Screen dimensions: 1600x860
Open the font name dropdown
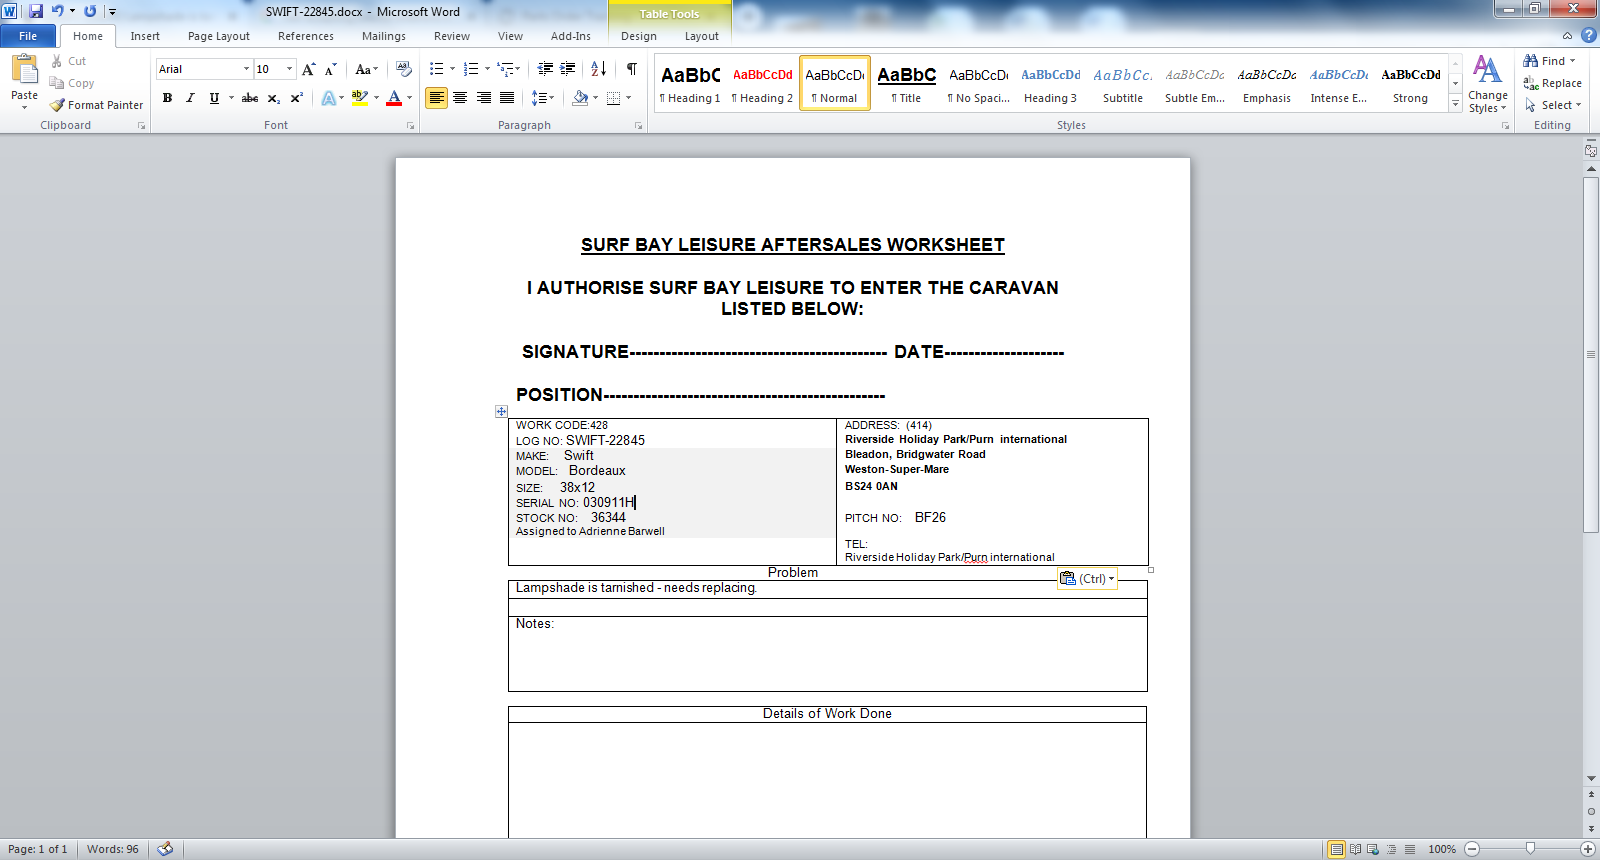pos(246,69)
